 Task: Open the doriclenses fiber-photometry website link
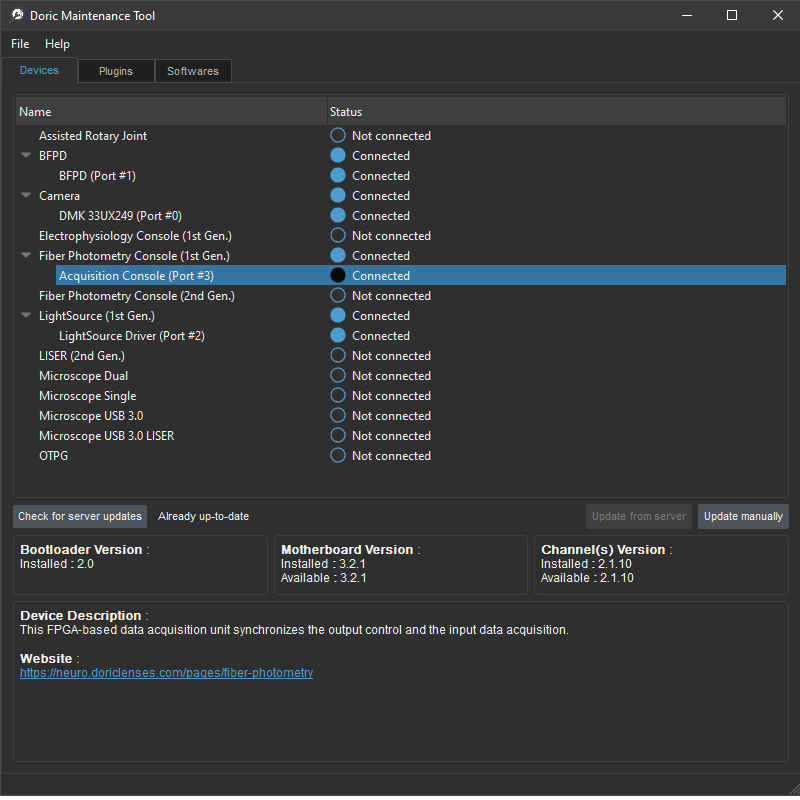pos(166,673)
